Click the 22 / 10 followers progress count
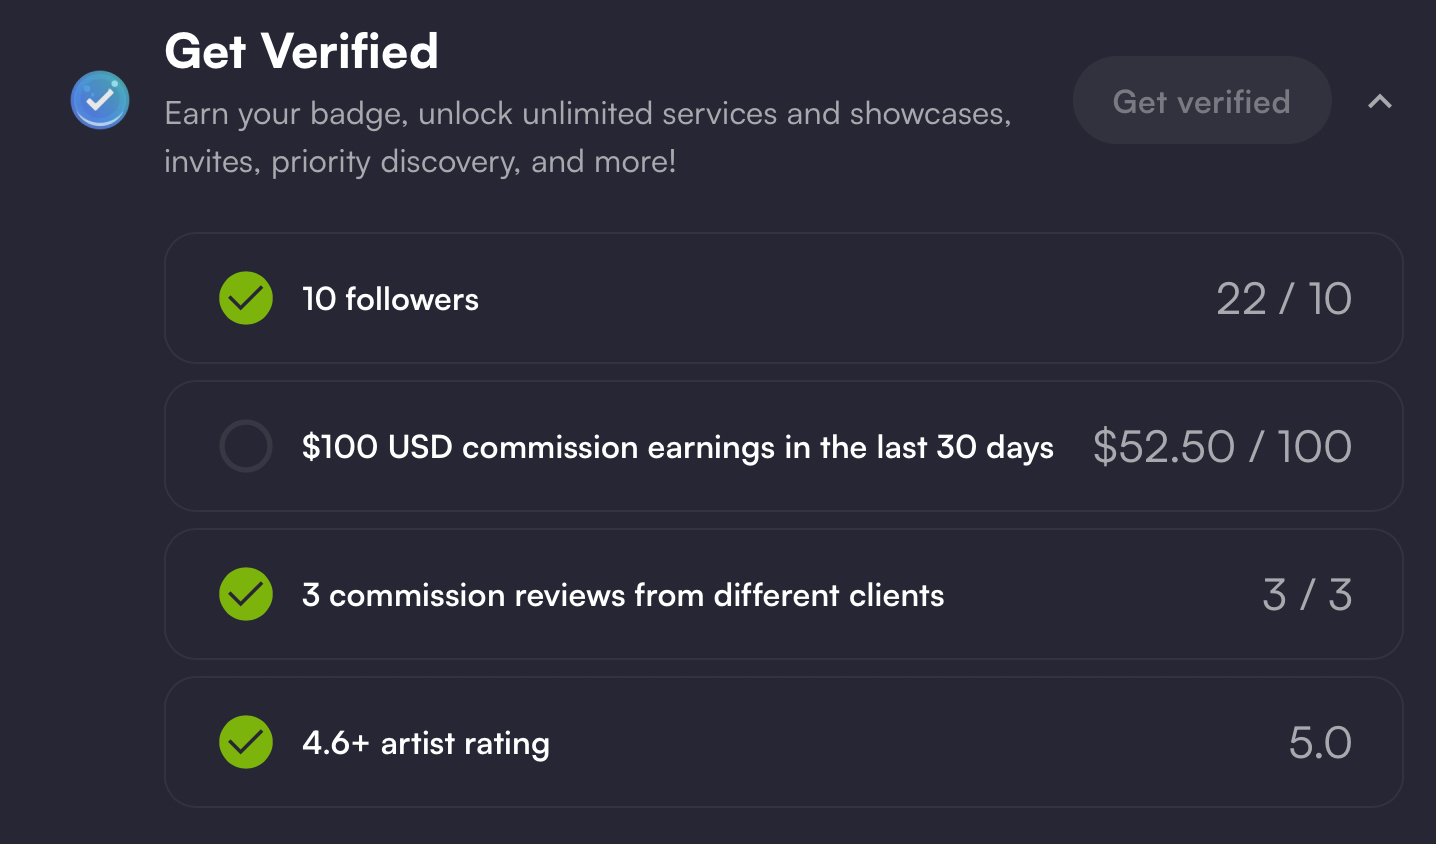 (1283, 299)
